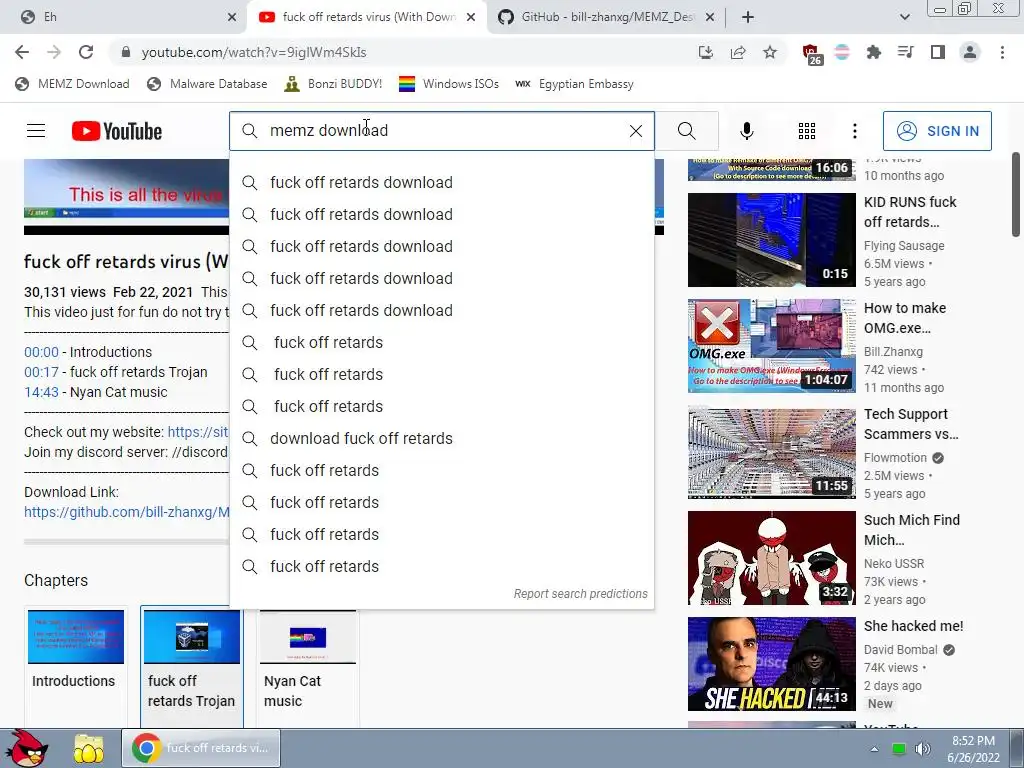Screen dimensions: 1024x768
Task: Open the Egyptian Embassy bookmark
Action: [574, 84]
